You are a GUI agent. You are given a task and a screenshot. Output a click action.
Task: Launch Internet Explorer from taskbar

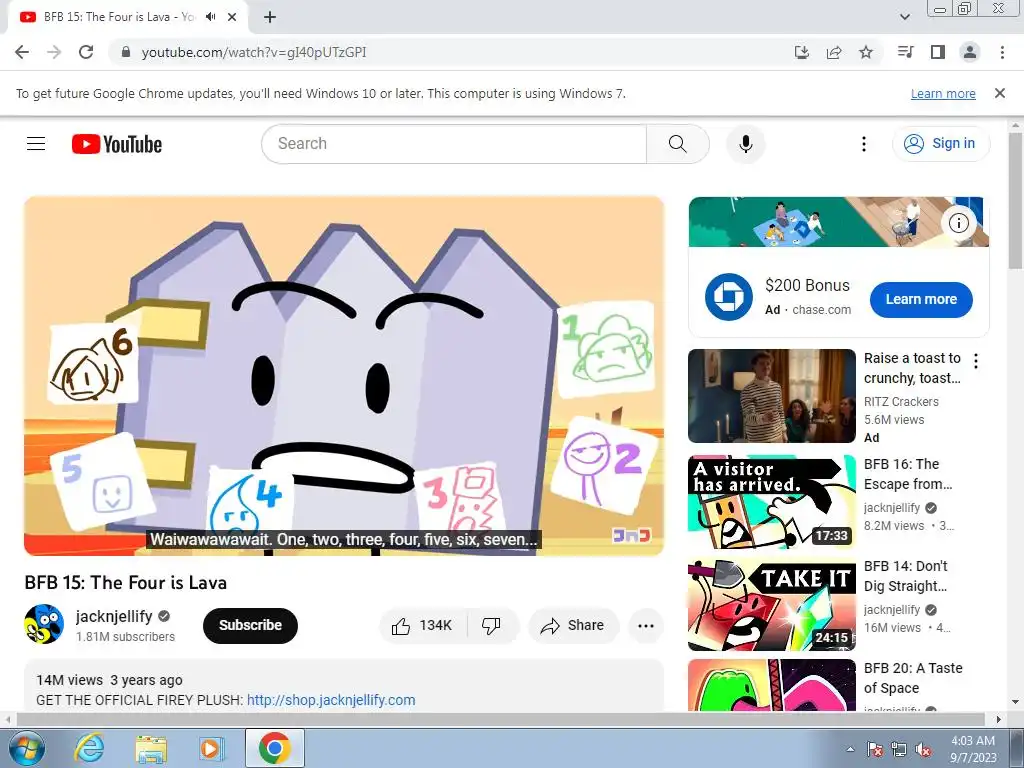pos(89,748)
